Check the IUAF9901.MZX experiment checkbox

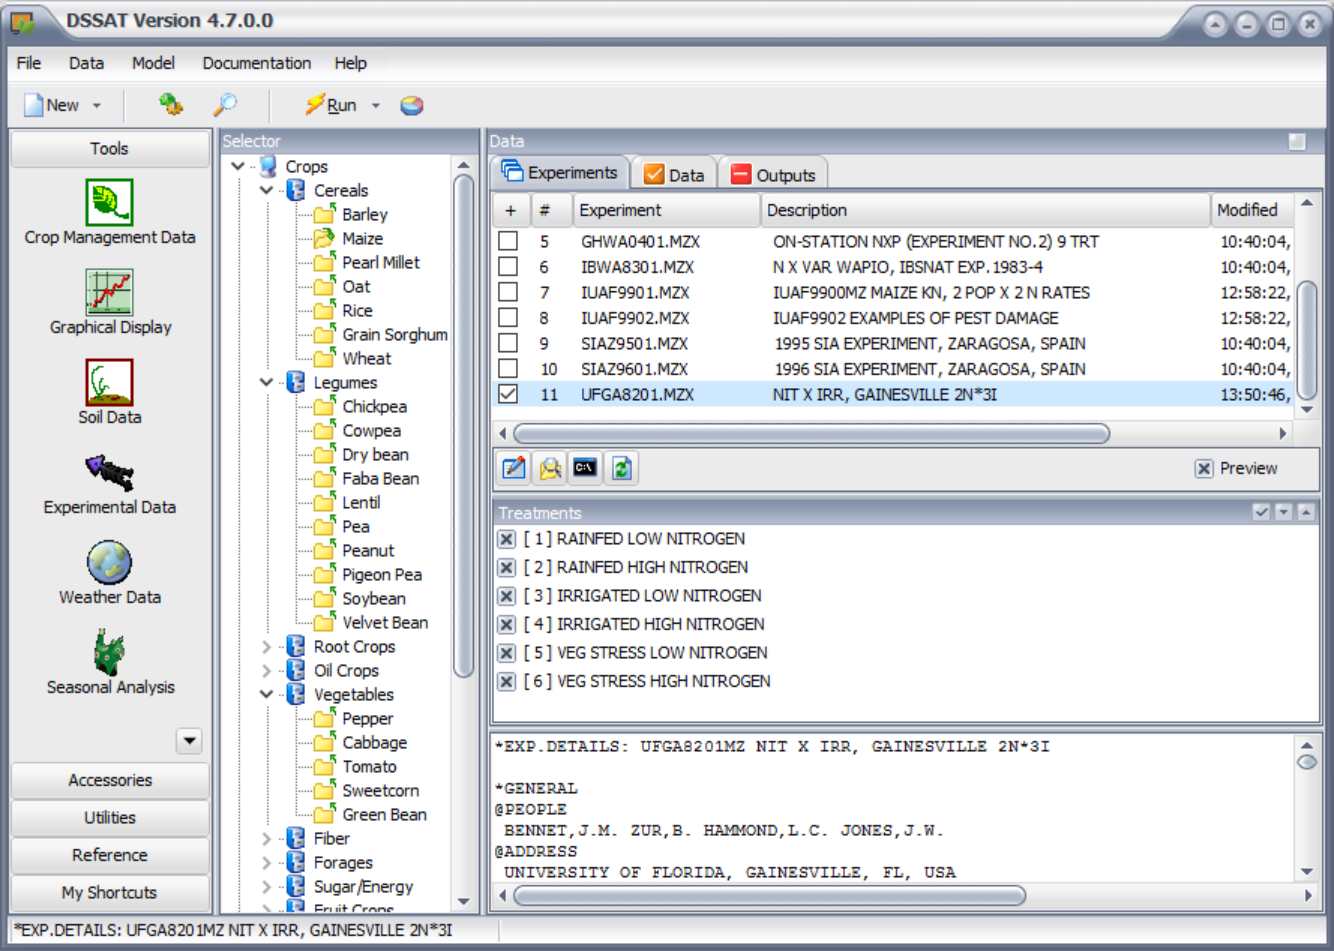[x=508, y=292]
